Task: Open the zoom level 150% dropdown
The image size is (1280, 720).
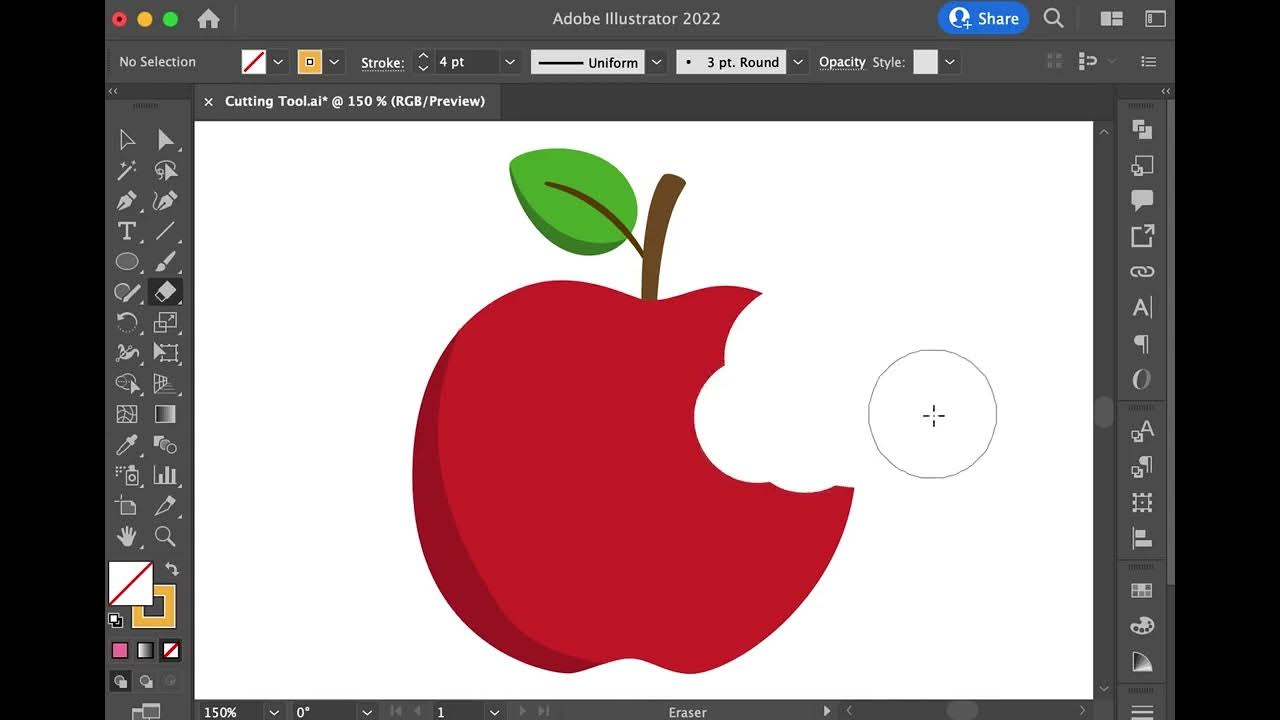Action: point(274,712)
